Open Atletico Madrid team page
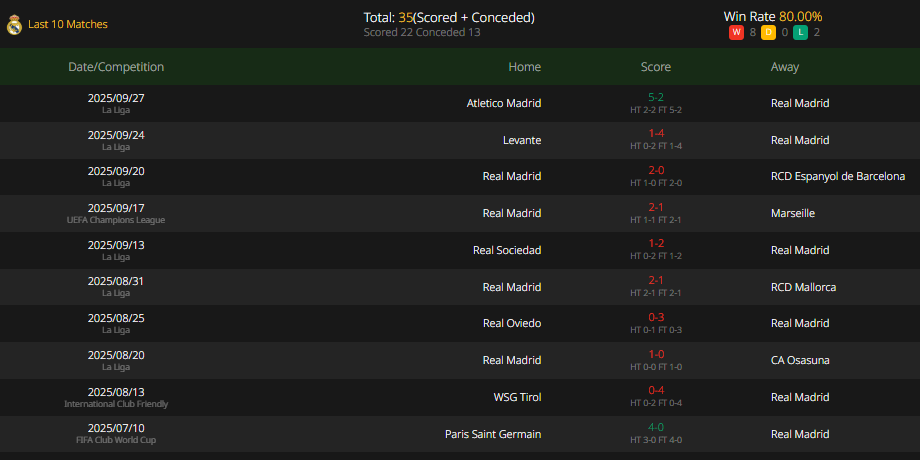This screenshot has height=460, width=920. pyautogui.click(x=503, y=103)
